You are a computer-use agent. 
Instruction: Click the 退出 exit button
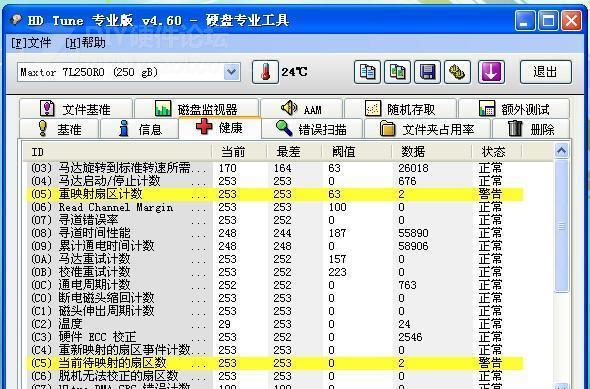[x=546, y=72]
